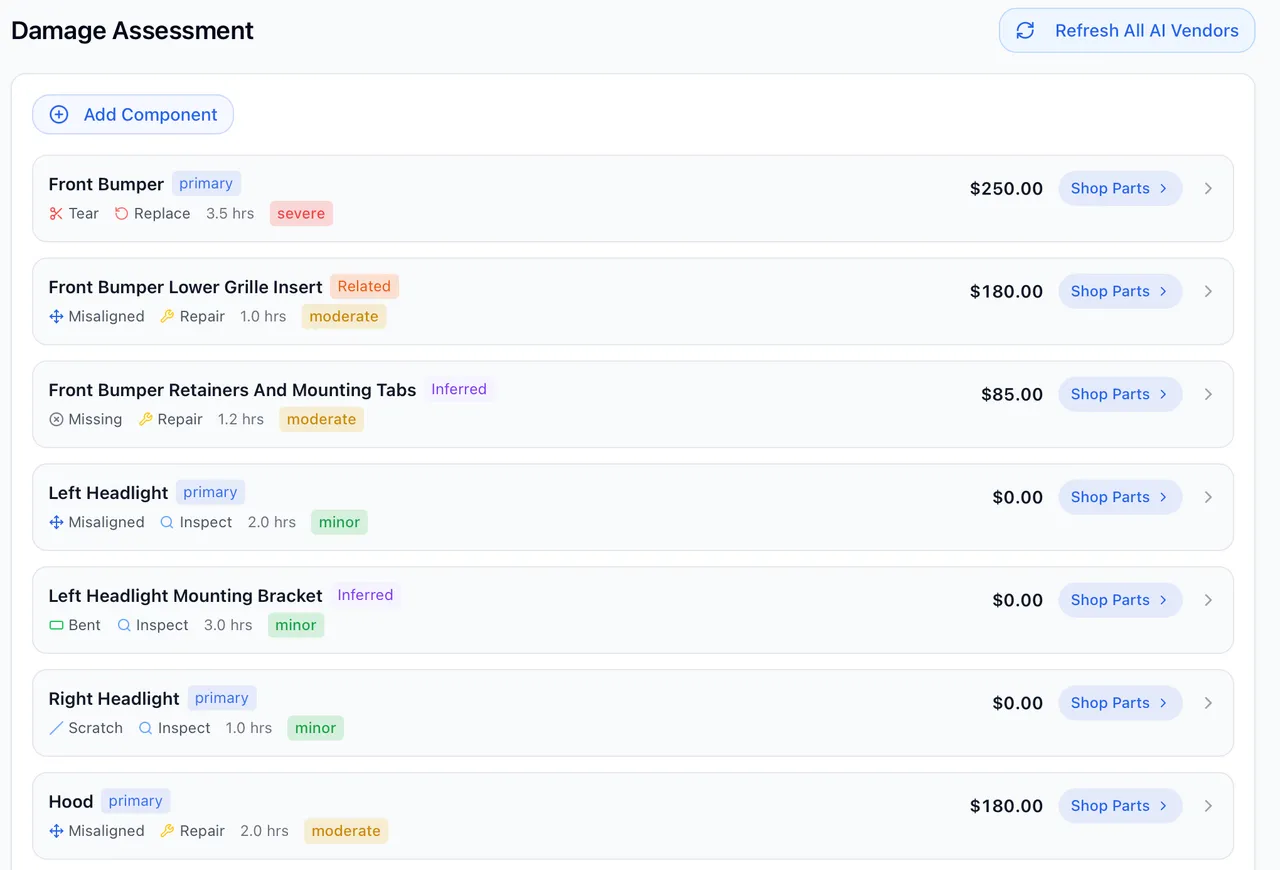Expand the Left Headlight row chevron
Screen dimensions: 1280x870
click(1208, 498)
